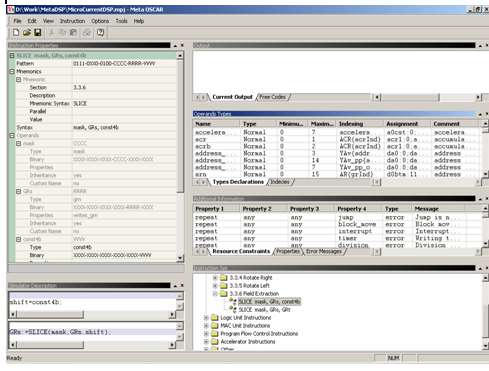This screenshot has width=489, height=371.
Task: Pin the instruction properties panel
Action: (x=175, y=45)
